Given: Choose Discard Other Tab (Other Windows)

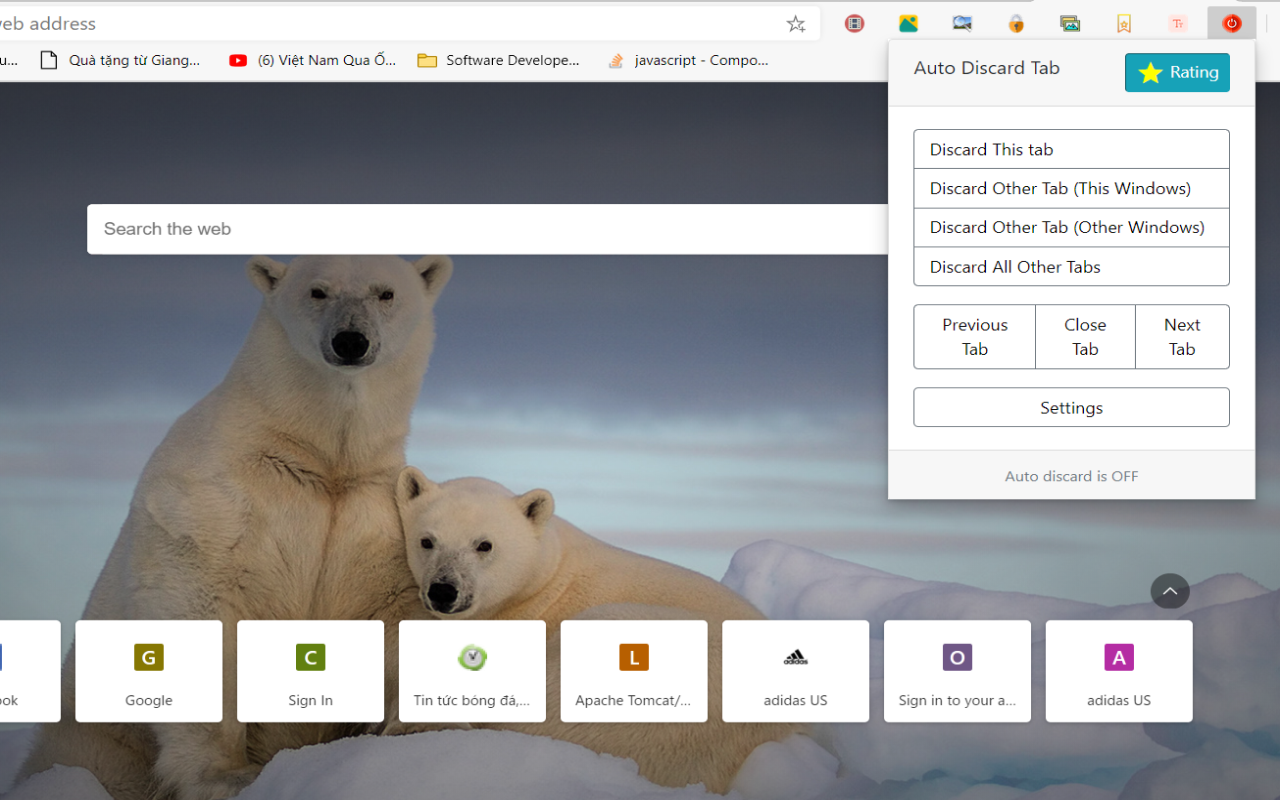Looking at the screenshot, I should 1071,227.
